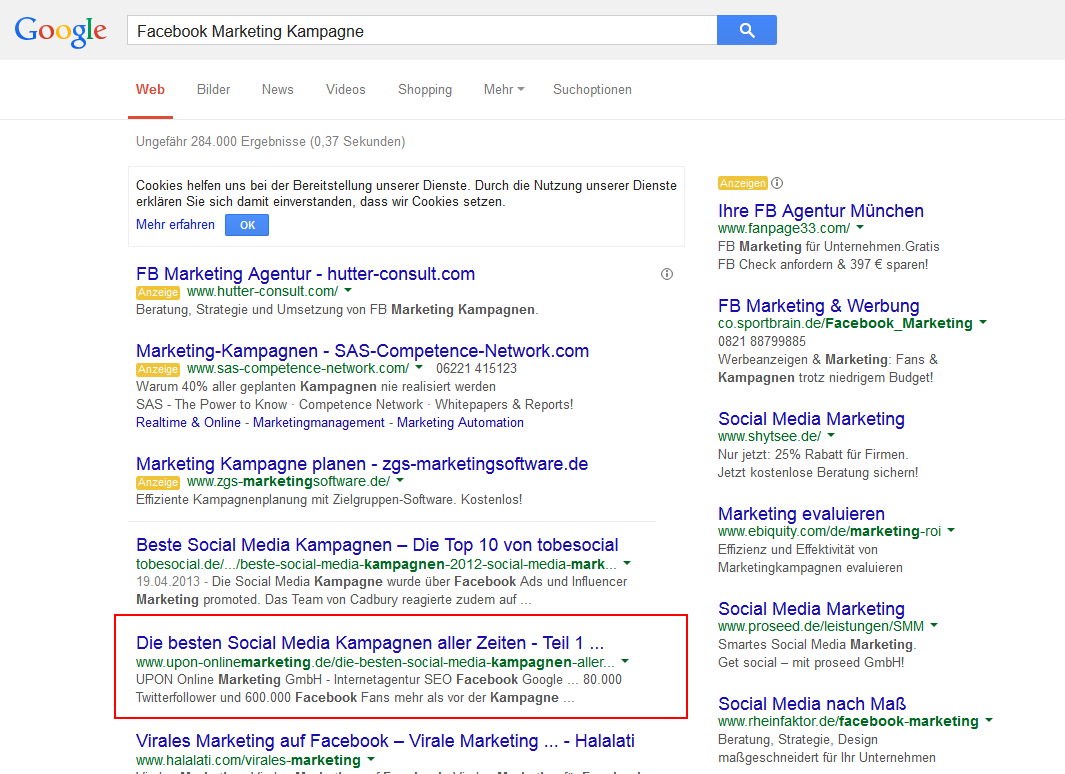This screenshot has height=774, width=1065.
Task: Expand dropdown arrow next to www.hutter-consult.com
Action: (x=348, y=291)
